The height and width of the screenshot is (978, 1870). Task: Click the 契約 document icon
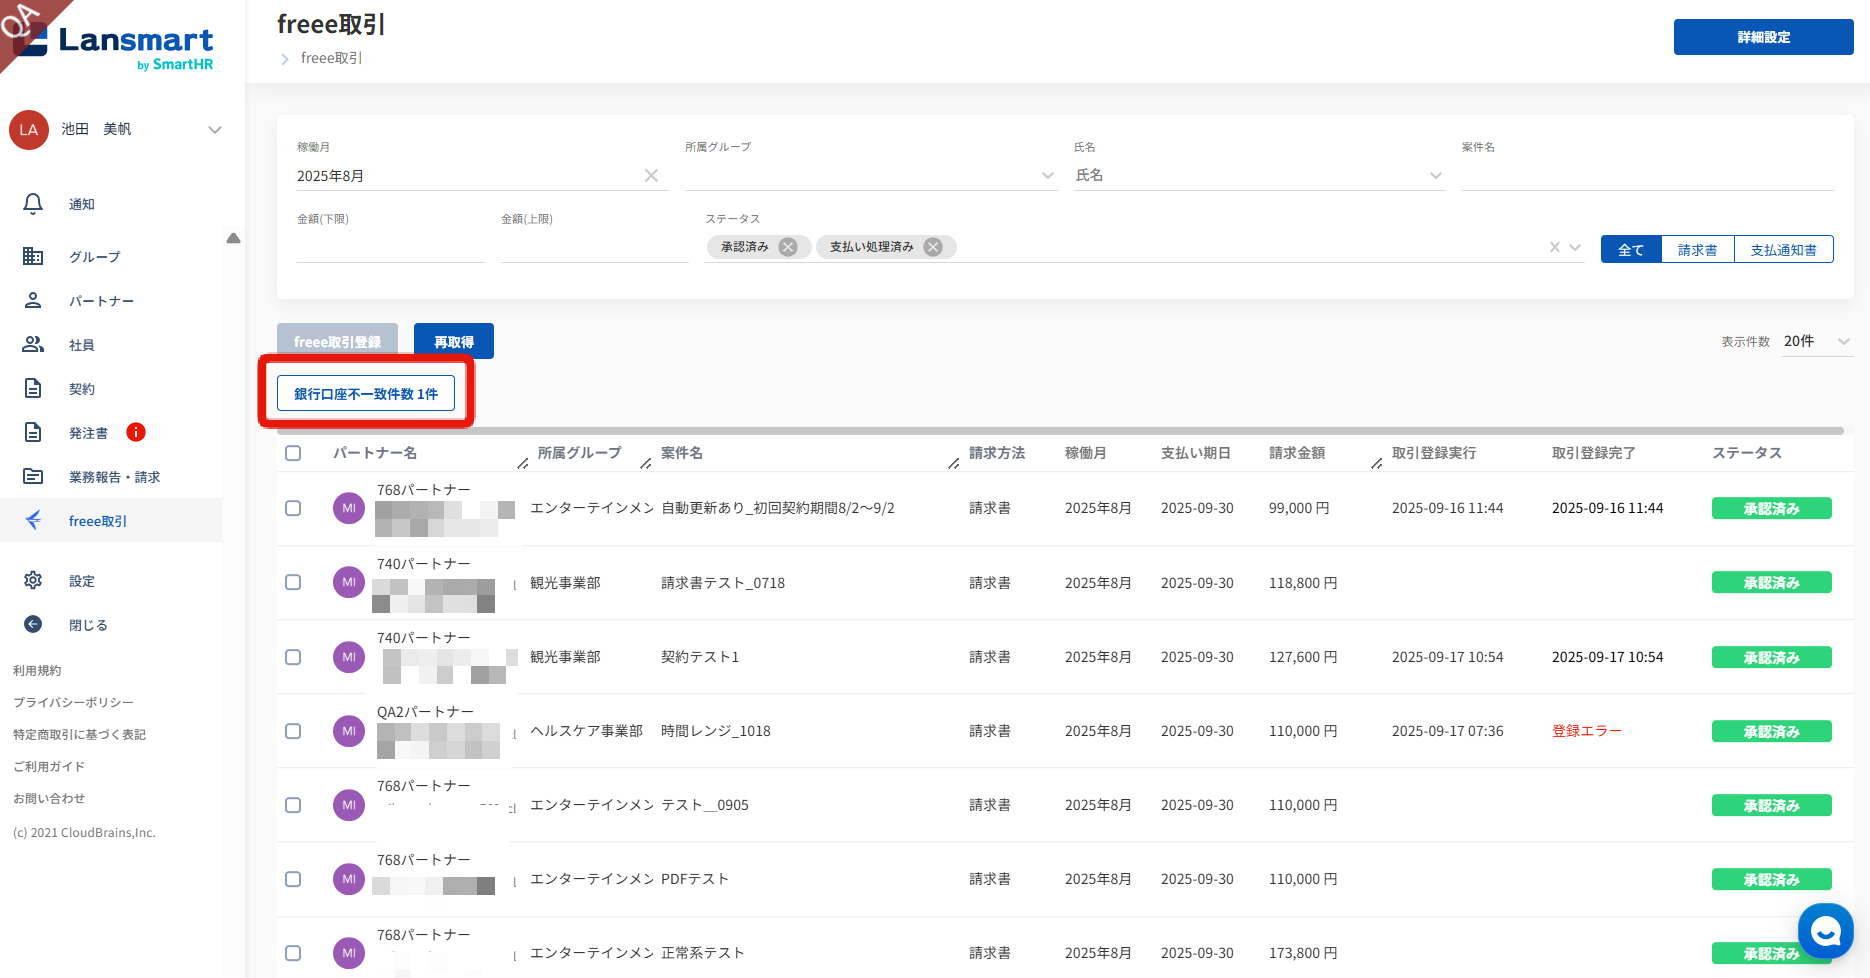(x=33, y=388)
